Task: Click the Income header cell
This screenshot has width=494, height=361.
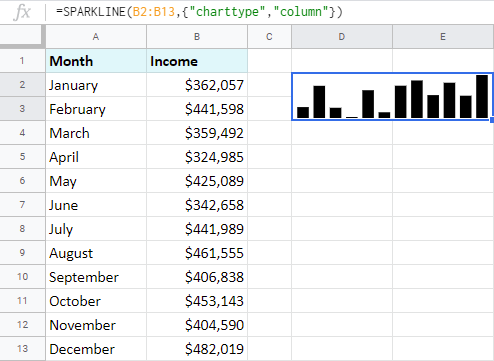Action: pyautogui.click(x=197, y=61)
